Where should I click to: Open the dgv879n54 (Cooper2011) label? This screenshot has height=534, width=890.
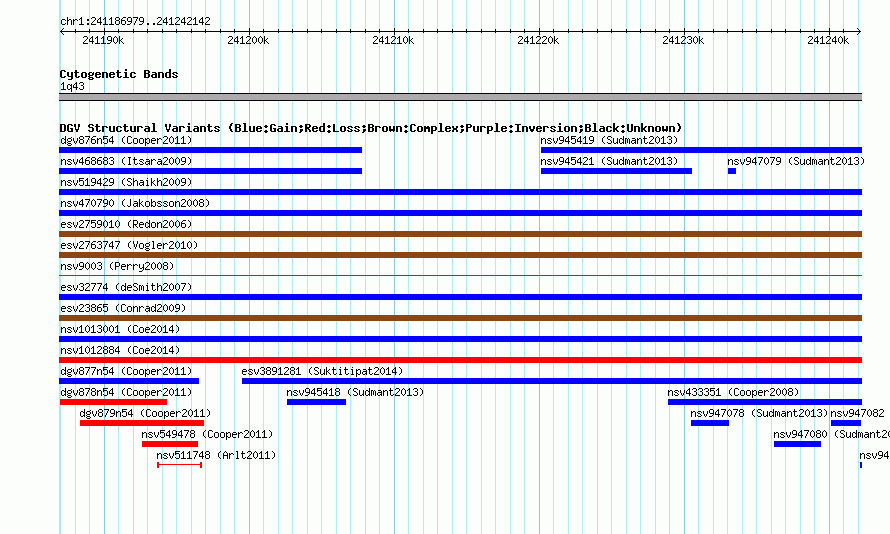145,413
